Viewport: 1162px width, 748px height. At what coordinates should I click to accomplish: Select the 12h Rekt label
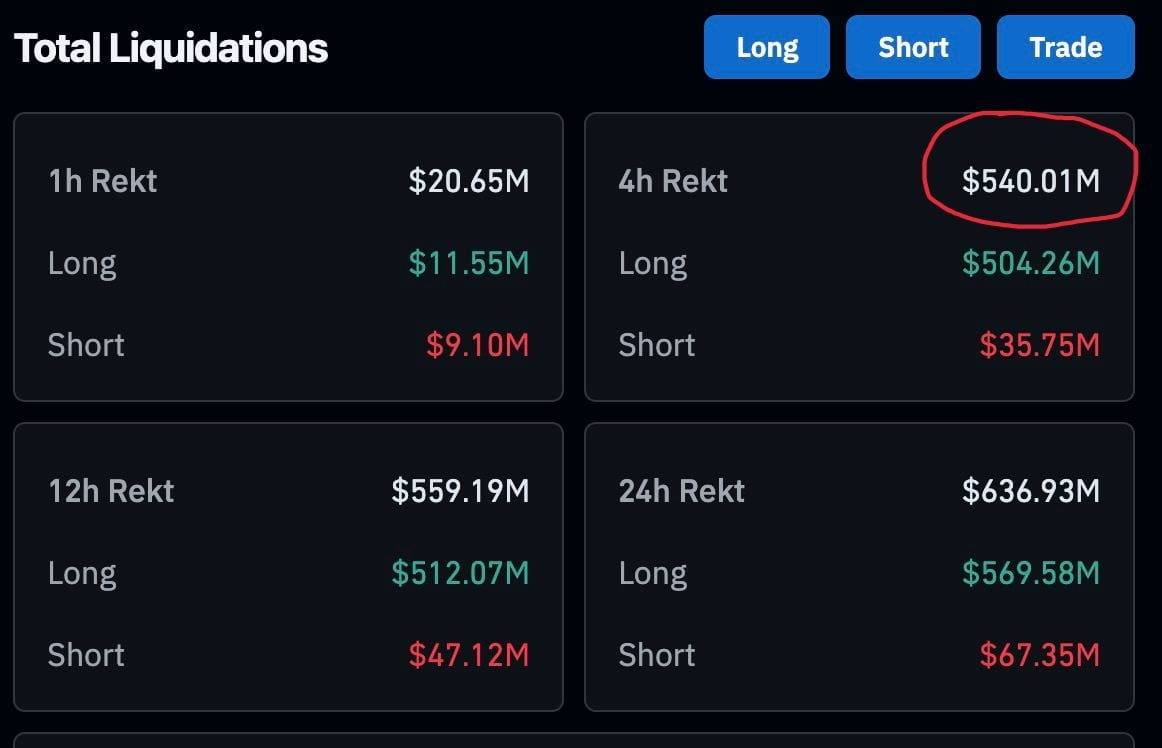111,491
